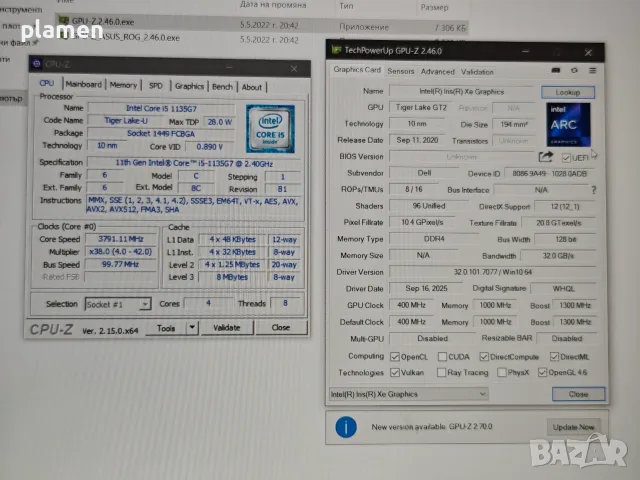Screen dimensions: 640x480
Task: Open the Validation tab in GPU-Z
Action: 477,72
